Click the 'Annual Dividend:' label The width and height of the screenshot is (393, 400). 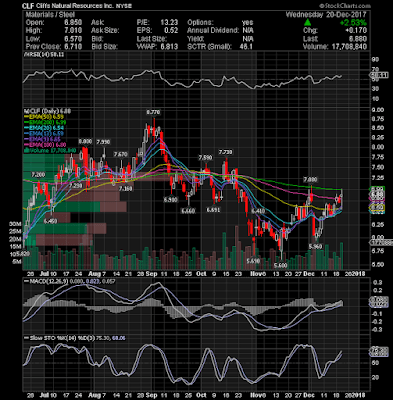pos(213,31)
